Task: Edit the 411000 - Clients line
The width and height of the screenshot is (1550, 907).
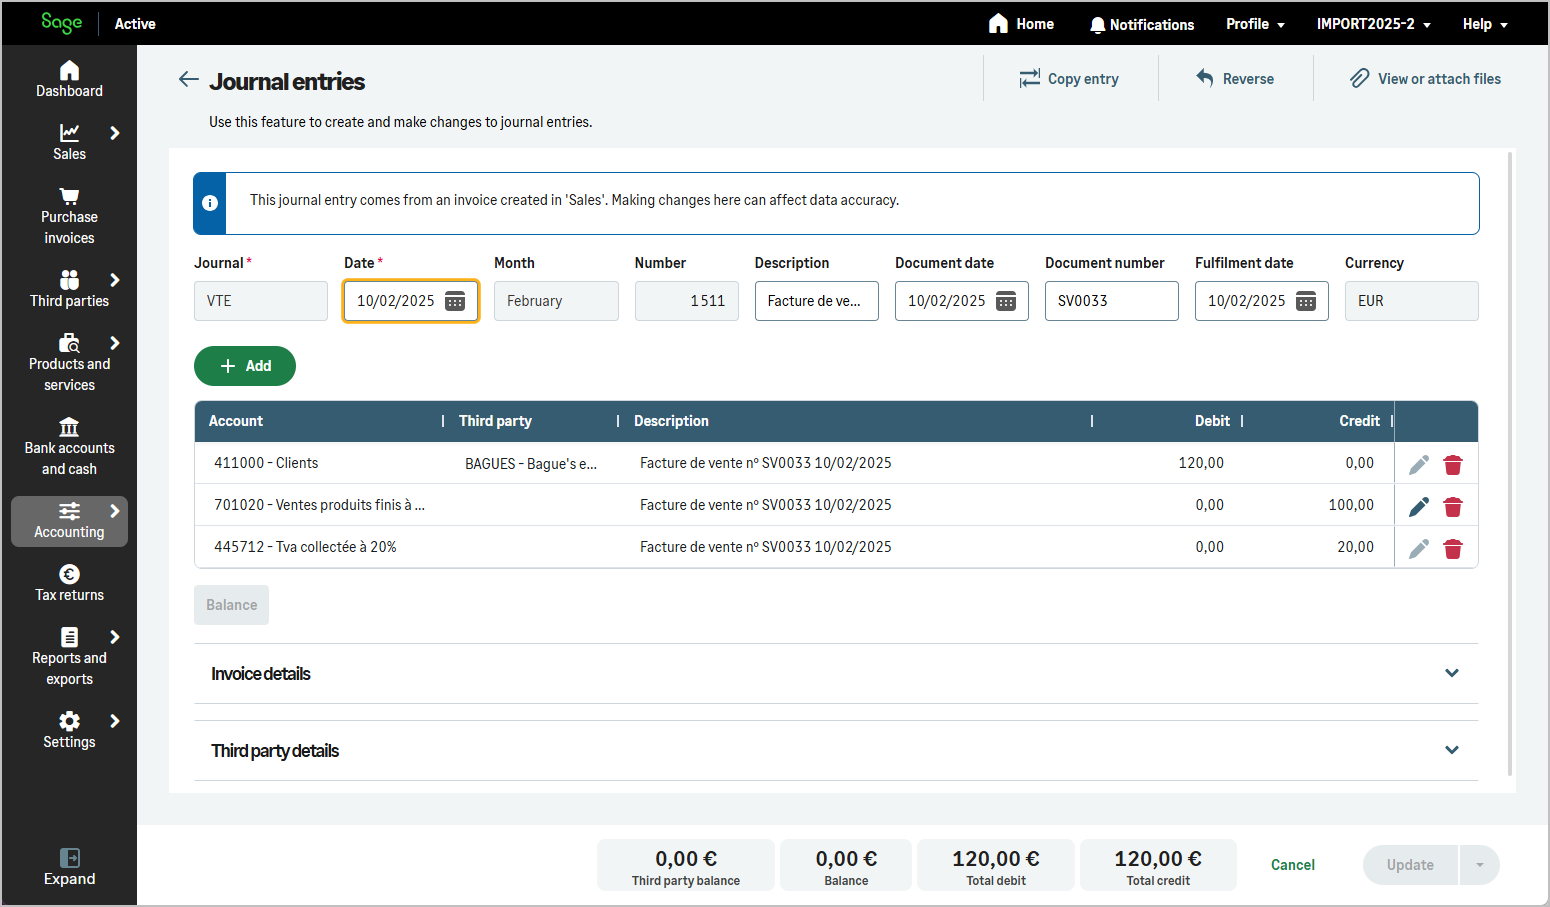Action: coord(1419,465)
